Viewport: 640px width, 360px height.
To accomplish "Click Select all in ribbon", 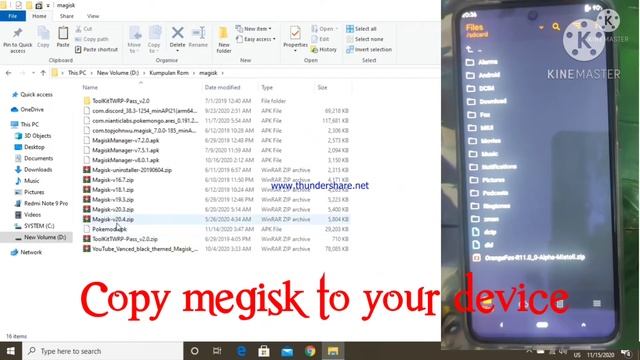I will (361, 29).
